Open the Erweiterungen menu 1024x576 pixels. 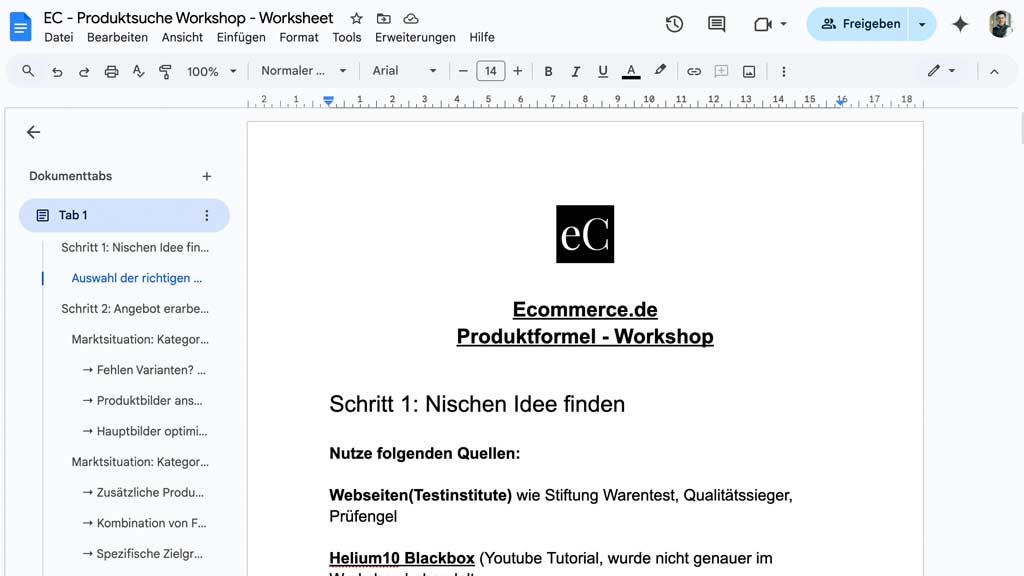pos(415,37)
